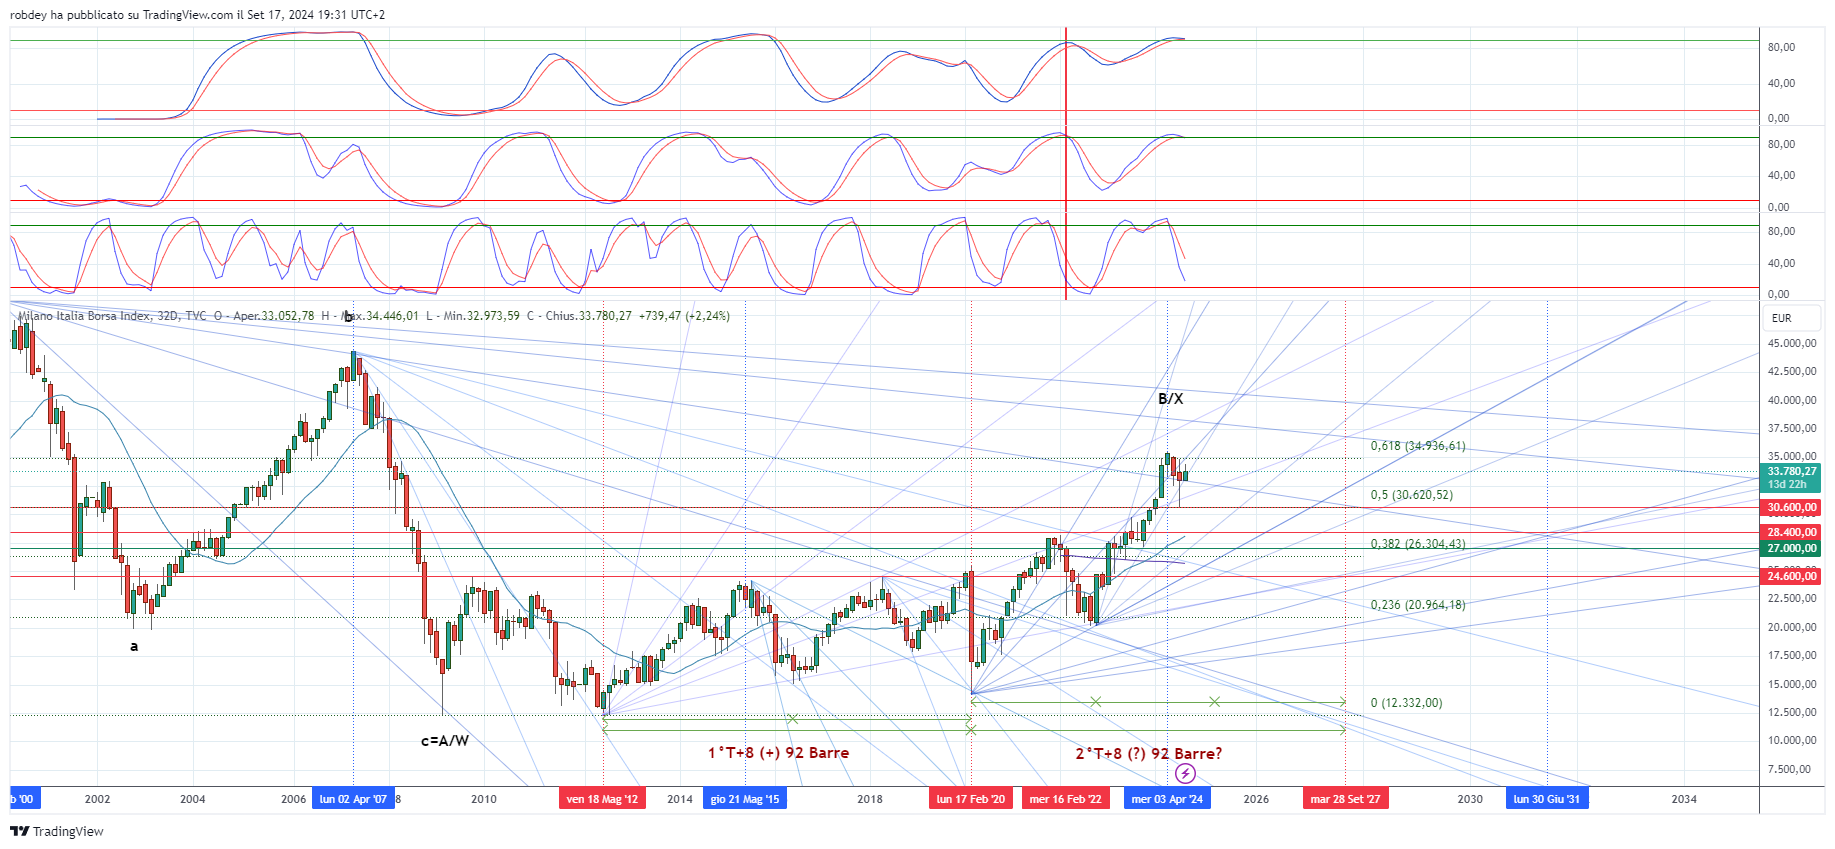Click the 2004 year on time axis
This screenshot has width=1835, height=849.
[x=193, y=799]
